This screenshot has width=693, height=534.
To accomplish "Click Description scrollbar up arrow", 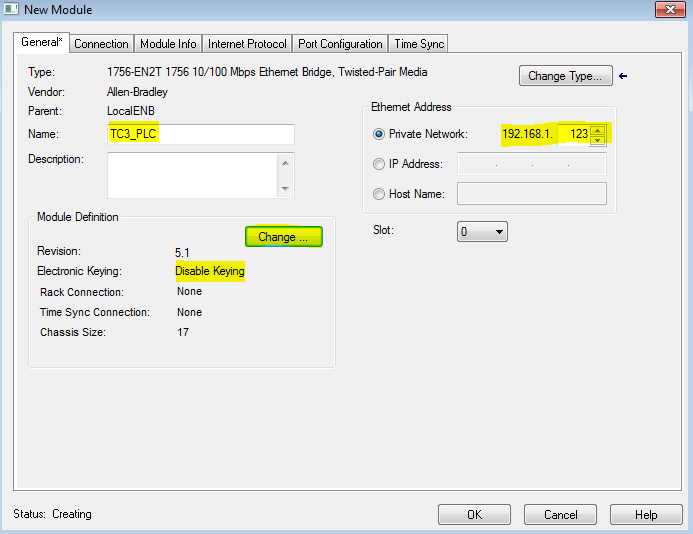I will point(286,163).
